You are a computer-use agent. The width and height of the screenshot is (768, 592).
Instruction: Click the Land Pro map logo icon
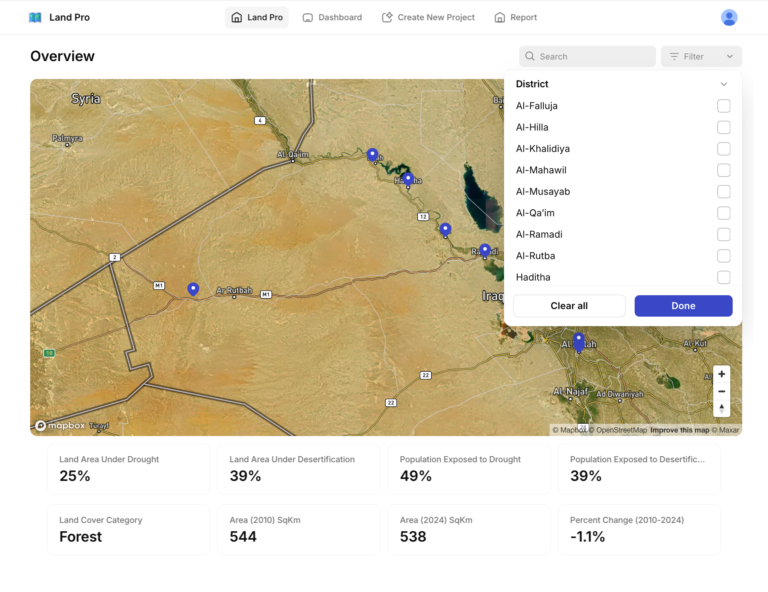35,18
